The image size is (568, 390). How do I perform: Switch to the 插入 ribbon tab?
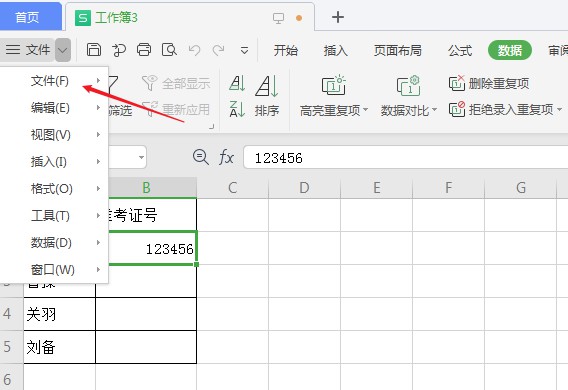point(335,50)
